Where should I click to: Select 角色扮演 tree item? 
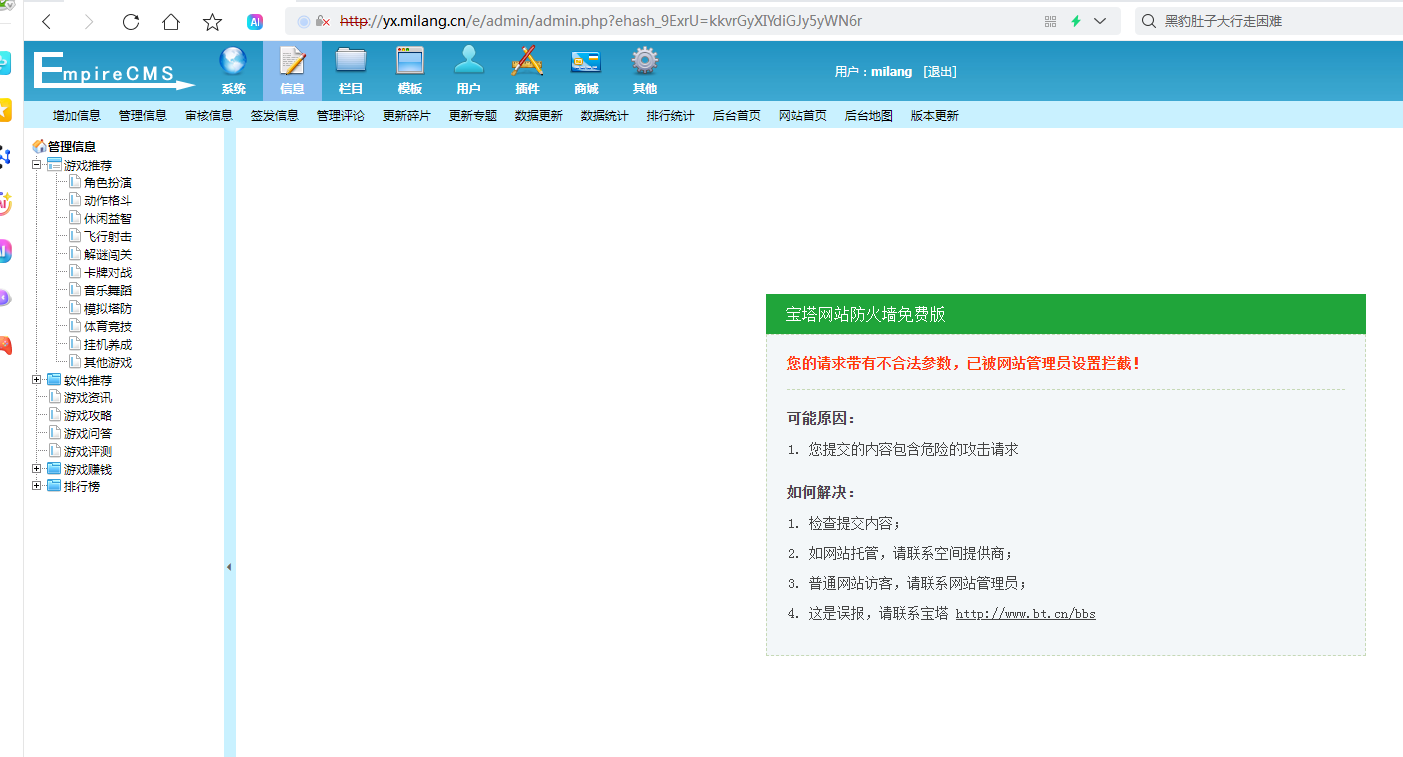coord(108,183)
